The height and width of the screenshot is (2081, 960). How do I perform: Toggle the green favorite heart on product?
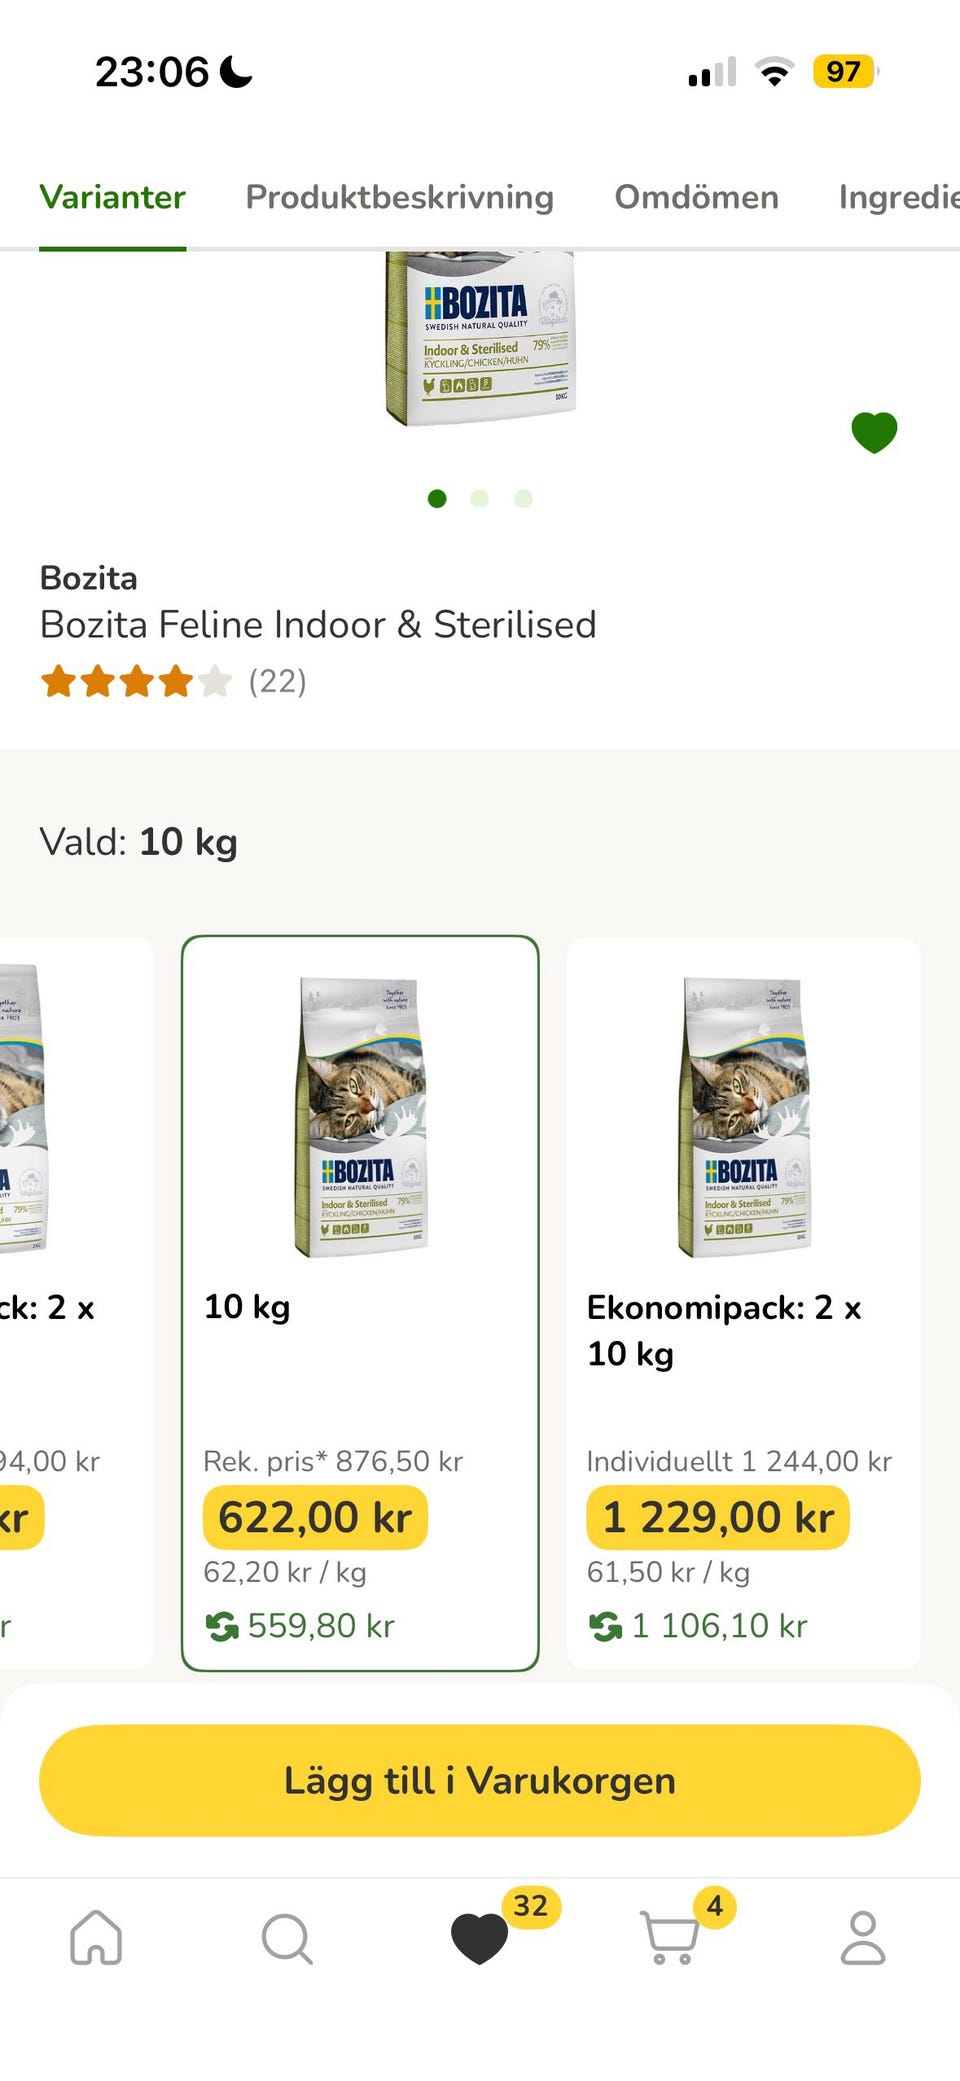coord(874,433)
